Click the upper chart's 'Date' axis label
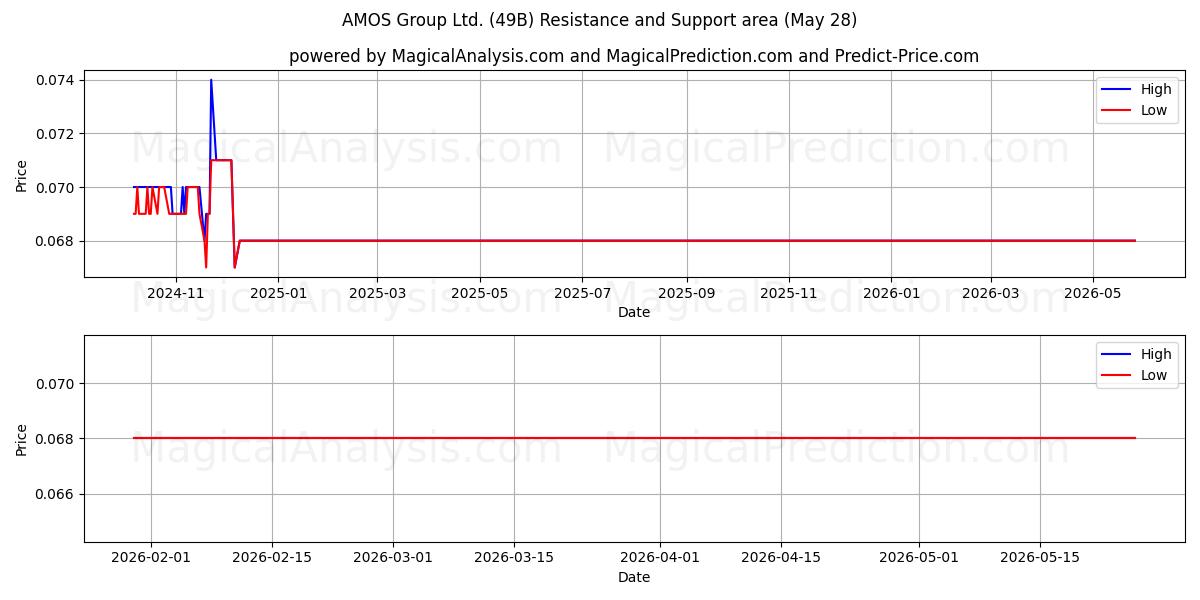The height and width of the screenshot is (600, 1200). 634,312
